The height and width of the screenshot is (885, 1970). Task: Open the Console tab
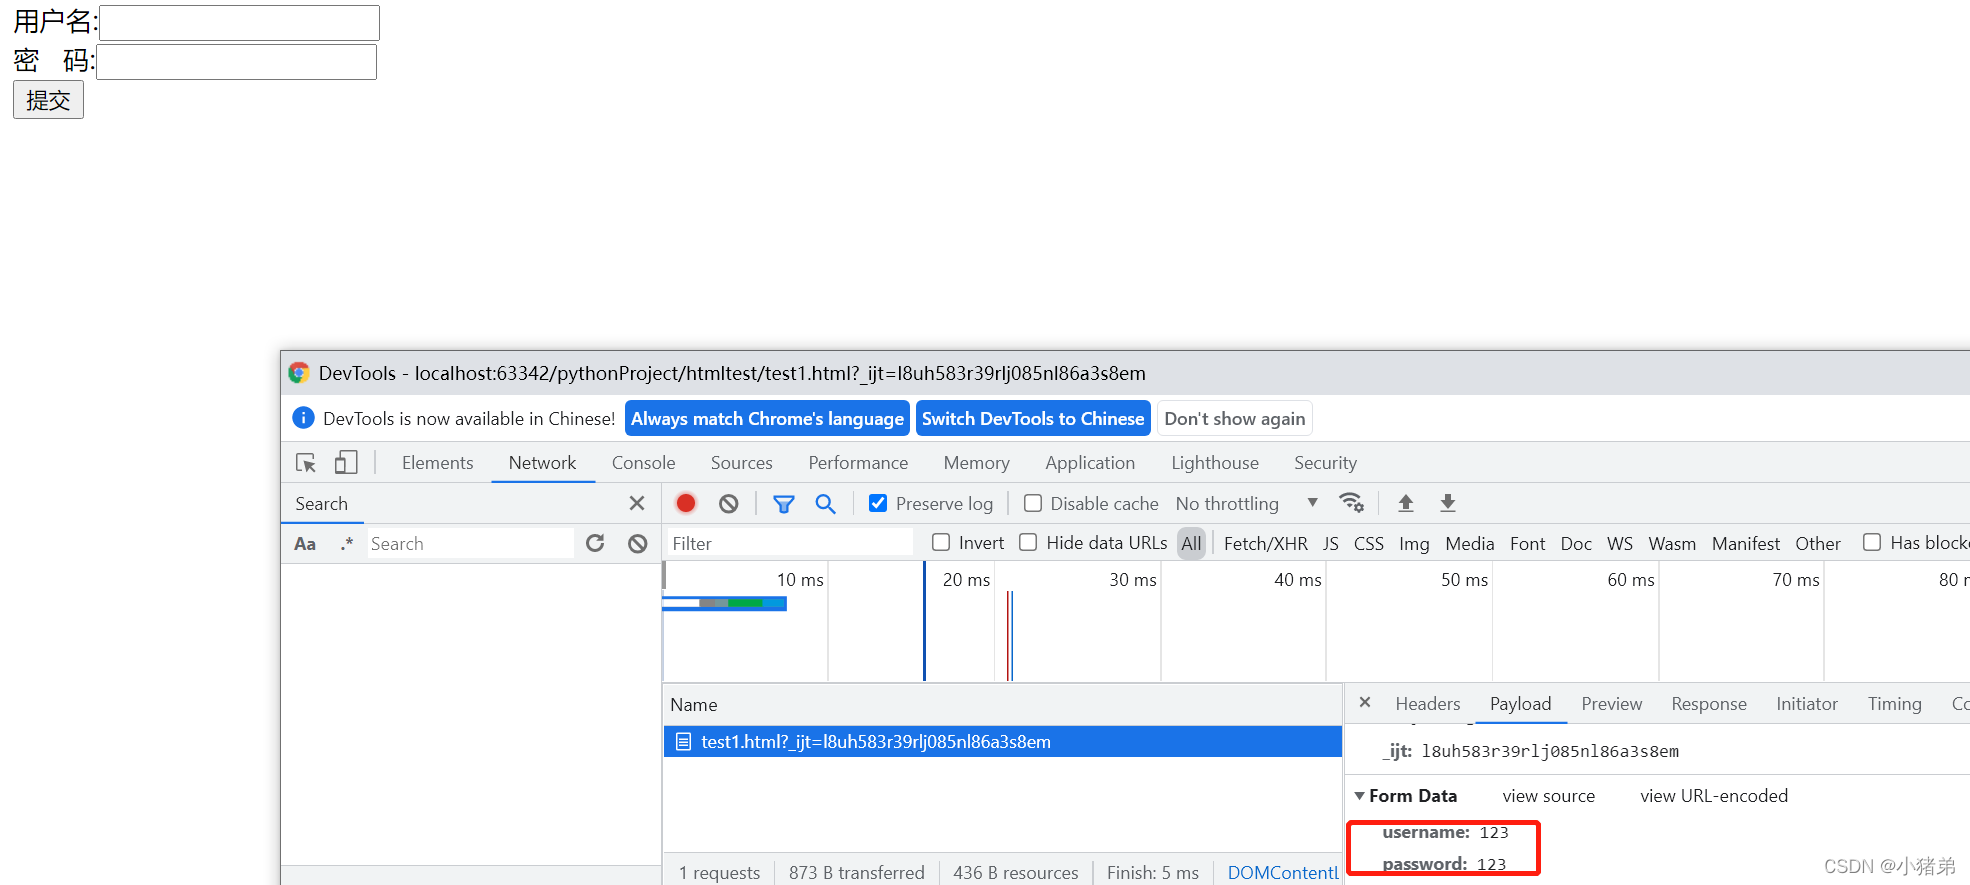click(x=644, y=463)
